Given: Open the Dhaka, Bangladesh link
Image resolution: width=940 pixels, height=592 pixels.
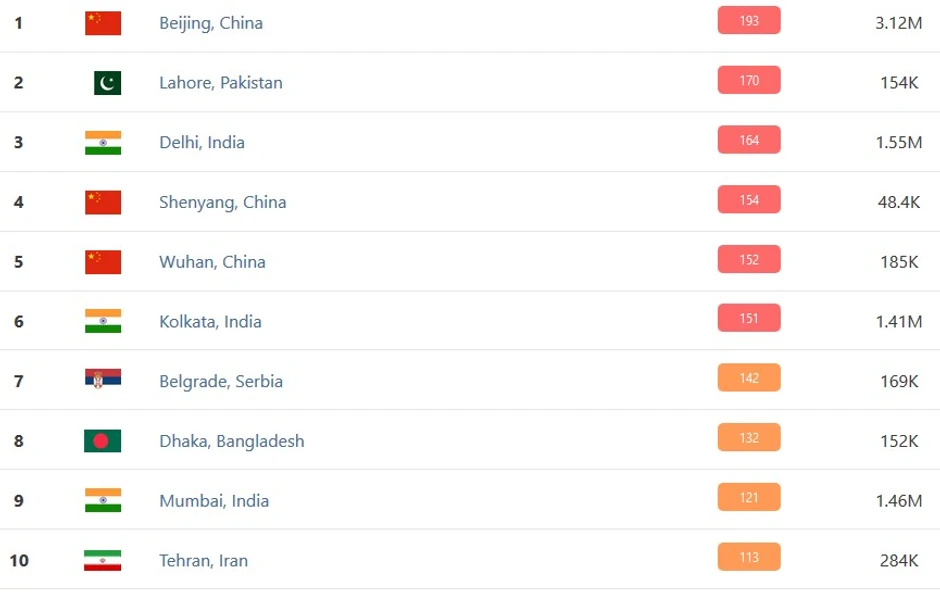Looking at the screenshot, I should click(x=232, y=441).
